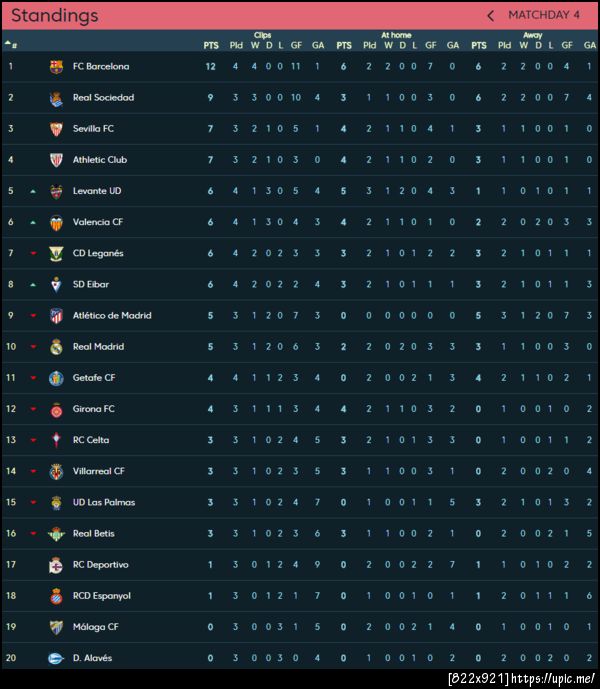Click the Málaga CF club badge

[56, 627]
